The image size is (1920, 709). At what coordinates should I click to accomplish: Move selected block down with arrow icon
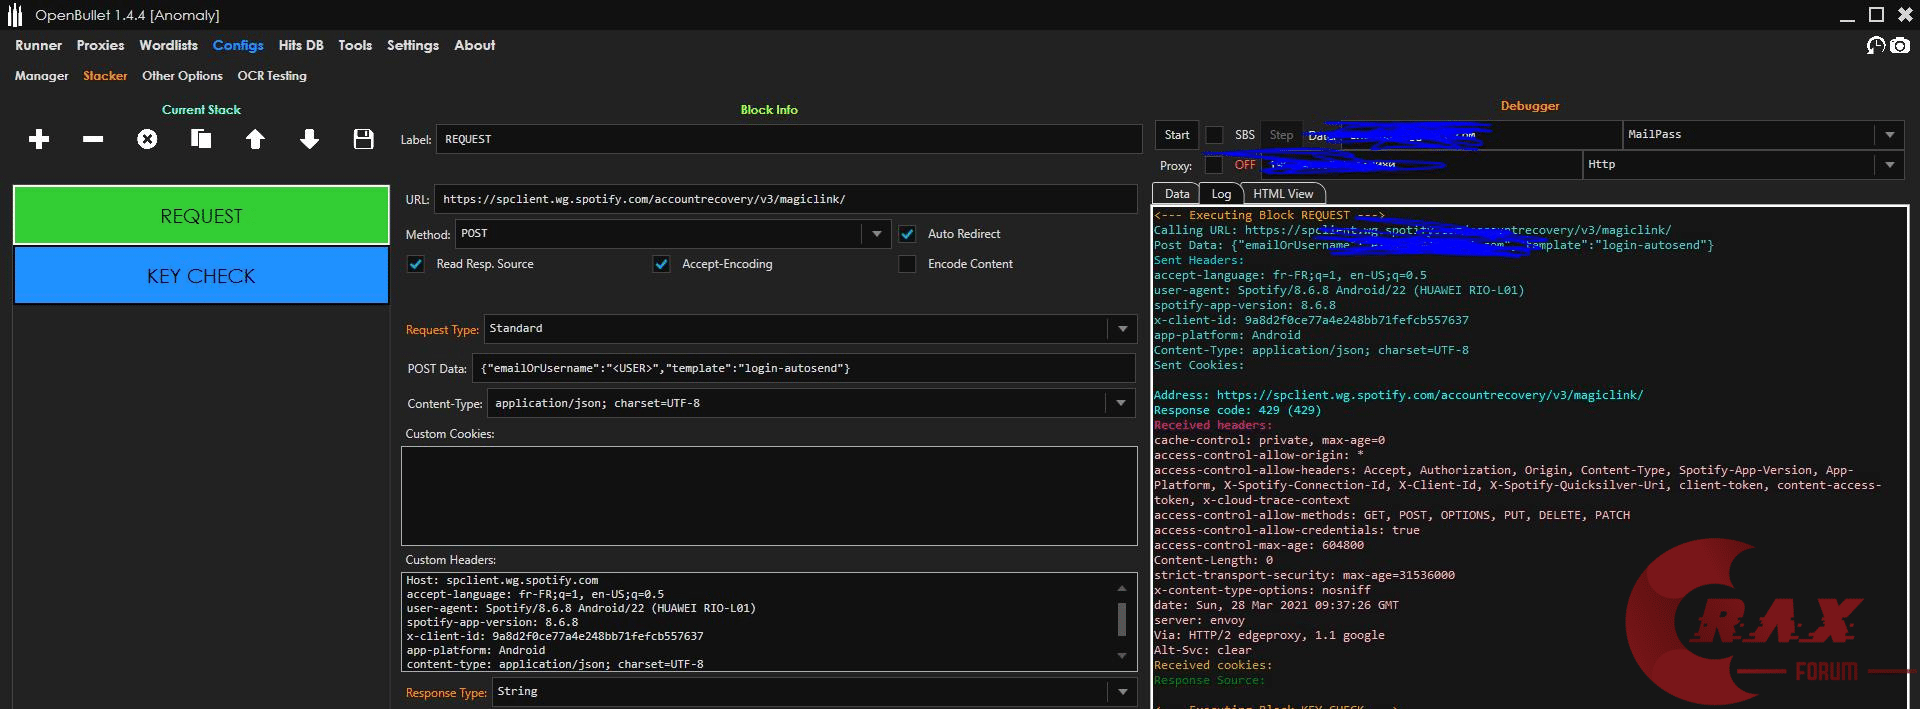click(309, 139)
